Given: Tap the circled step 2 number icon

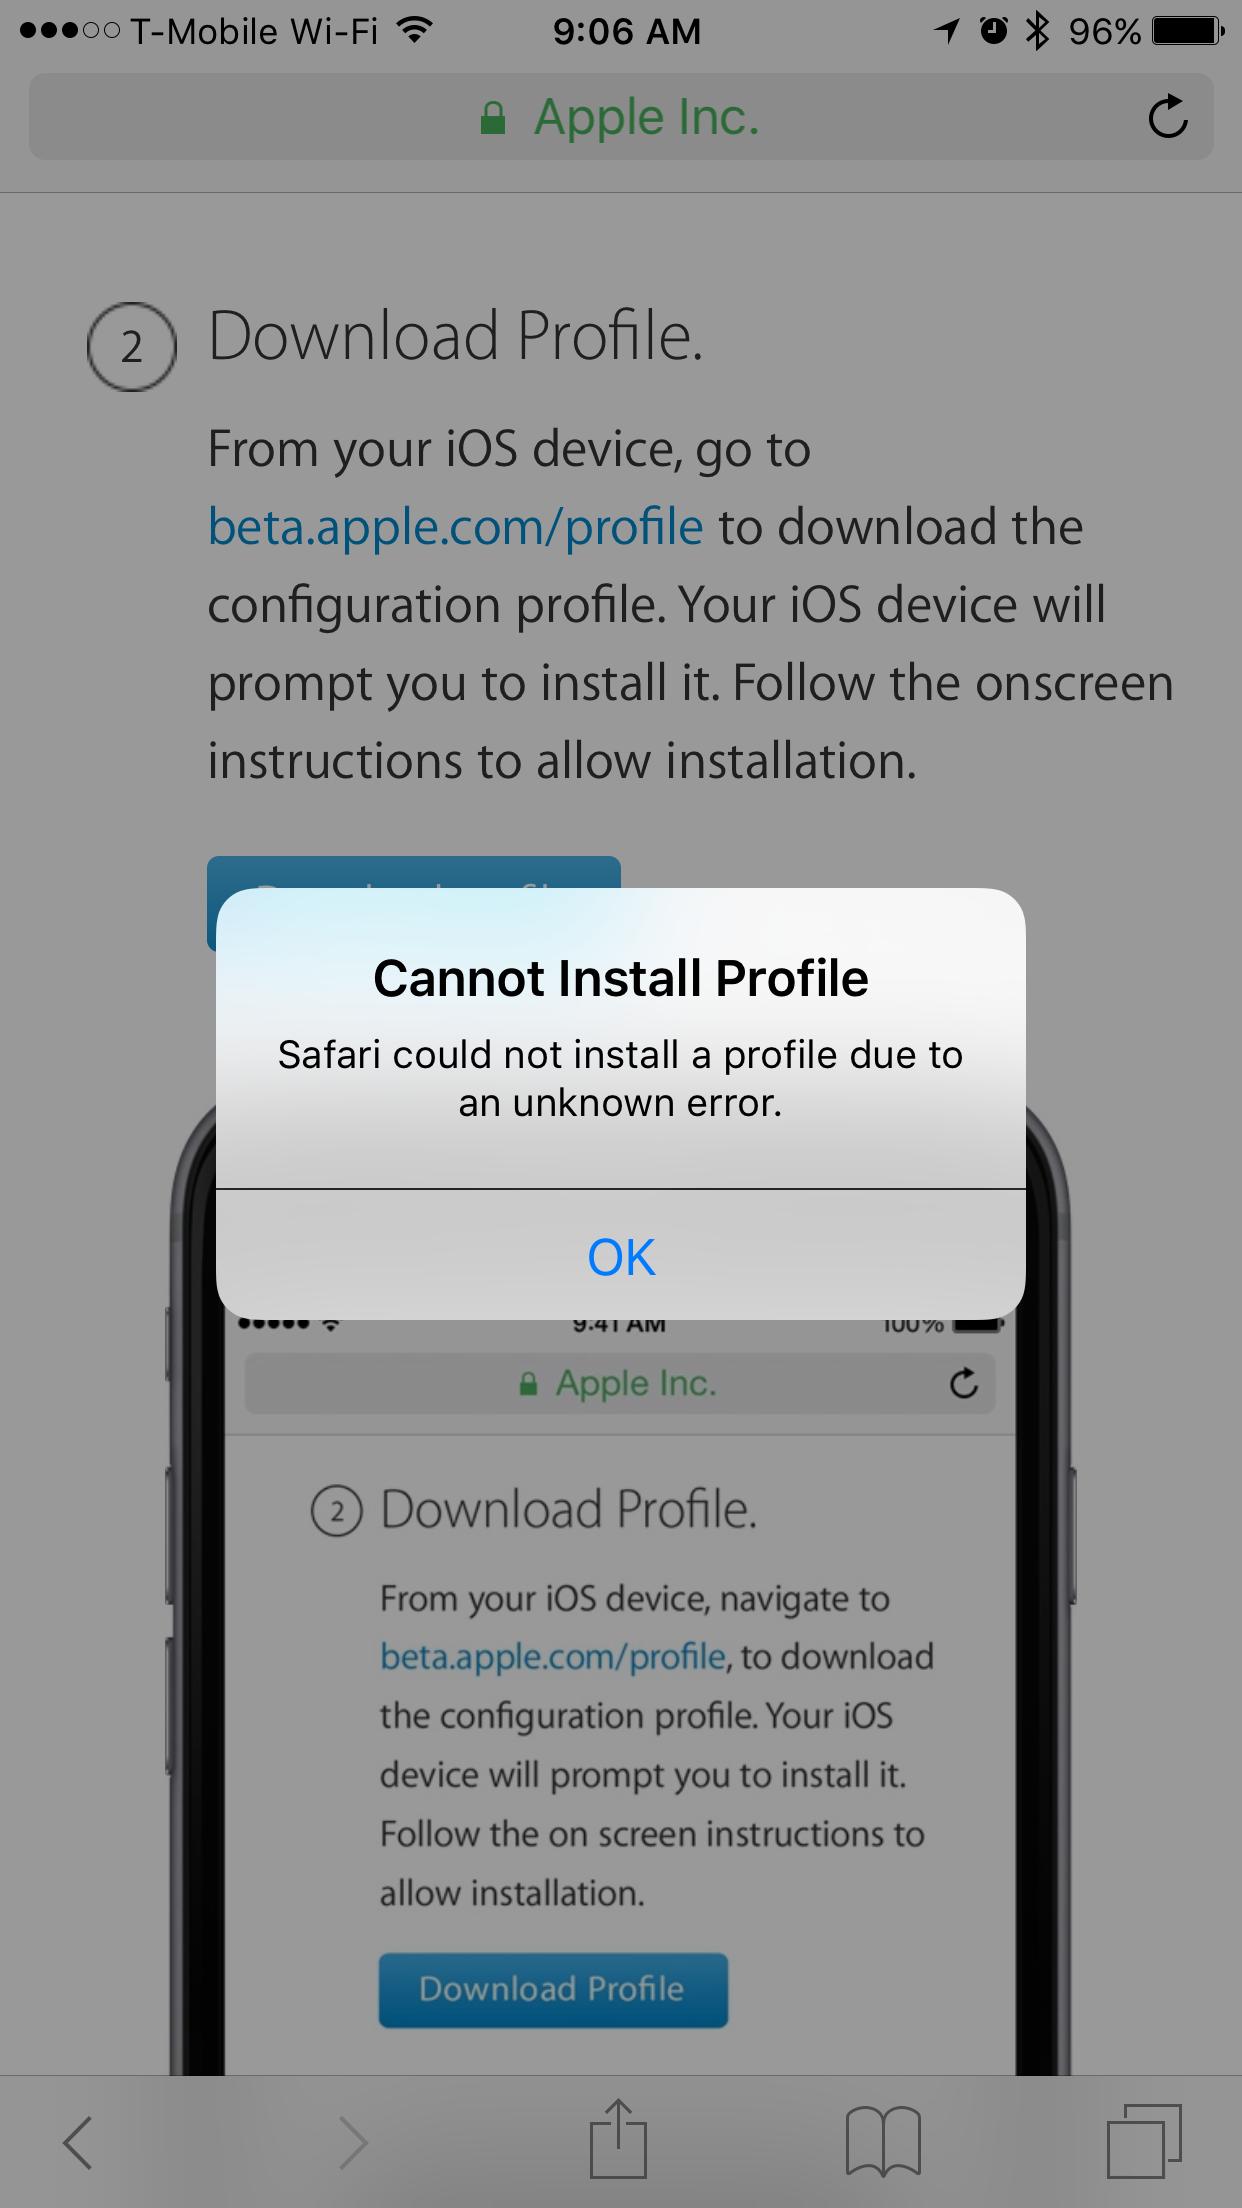Looking at the screenshot, I should click(x=132, y=347).
